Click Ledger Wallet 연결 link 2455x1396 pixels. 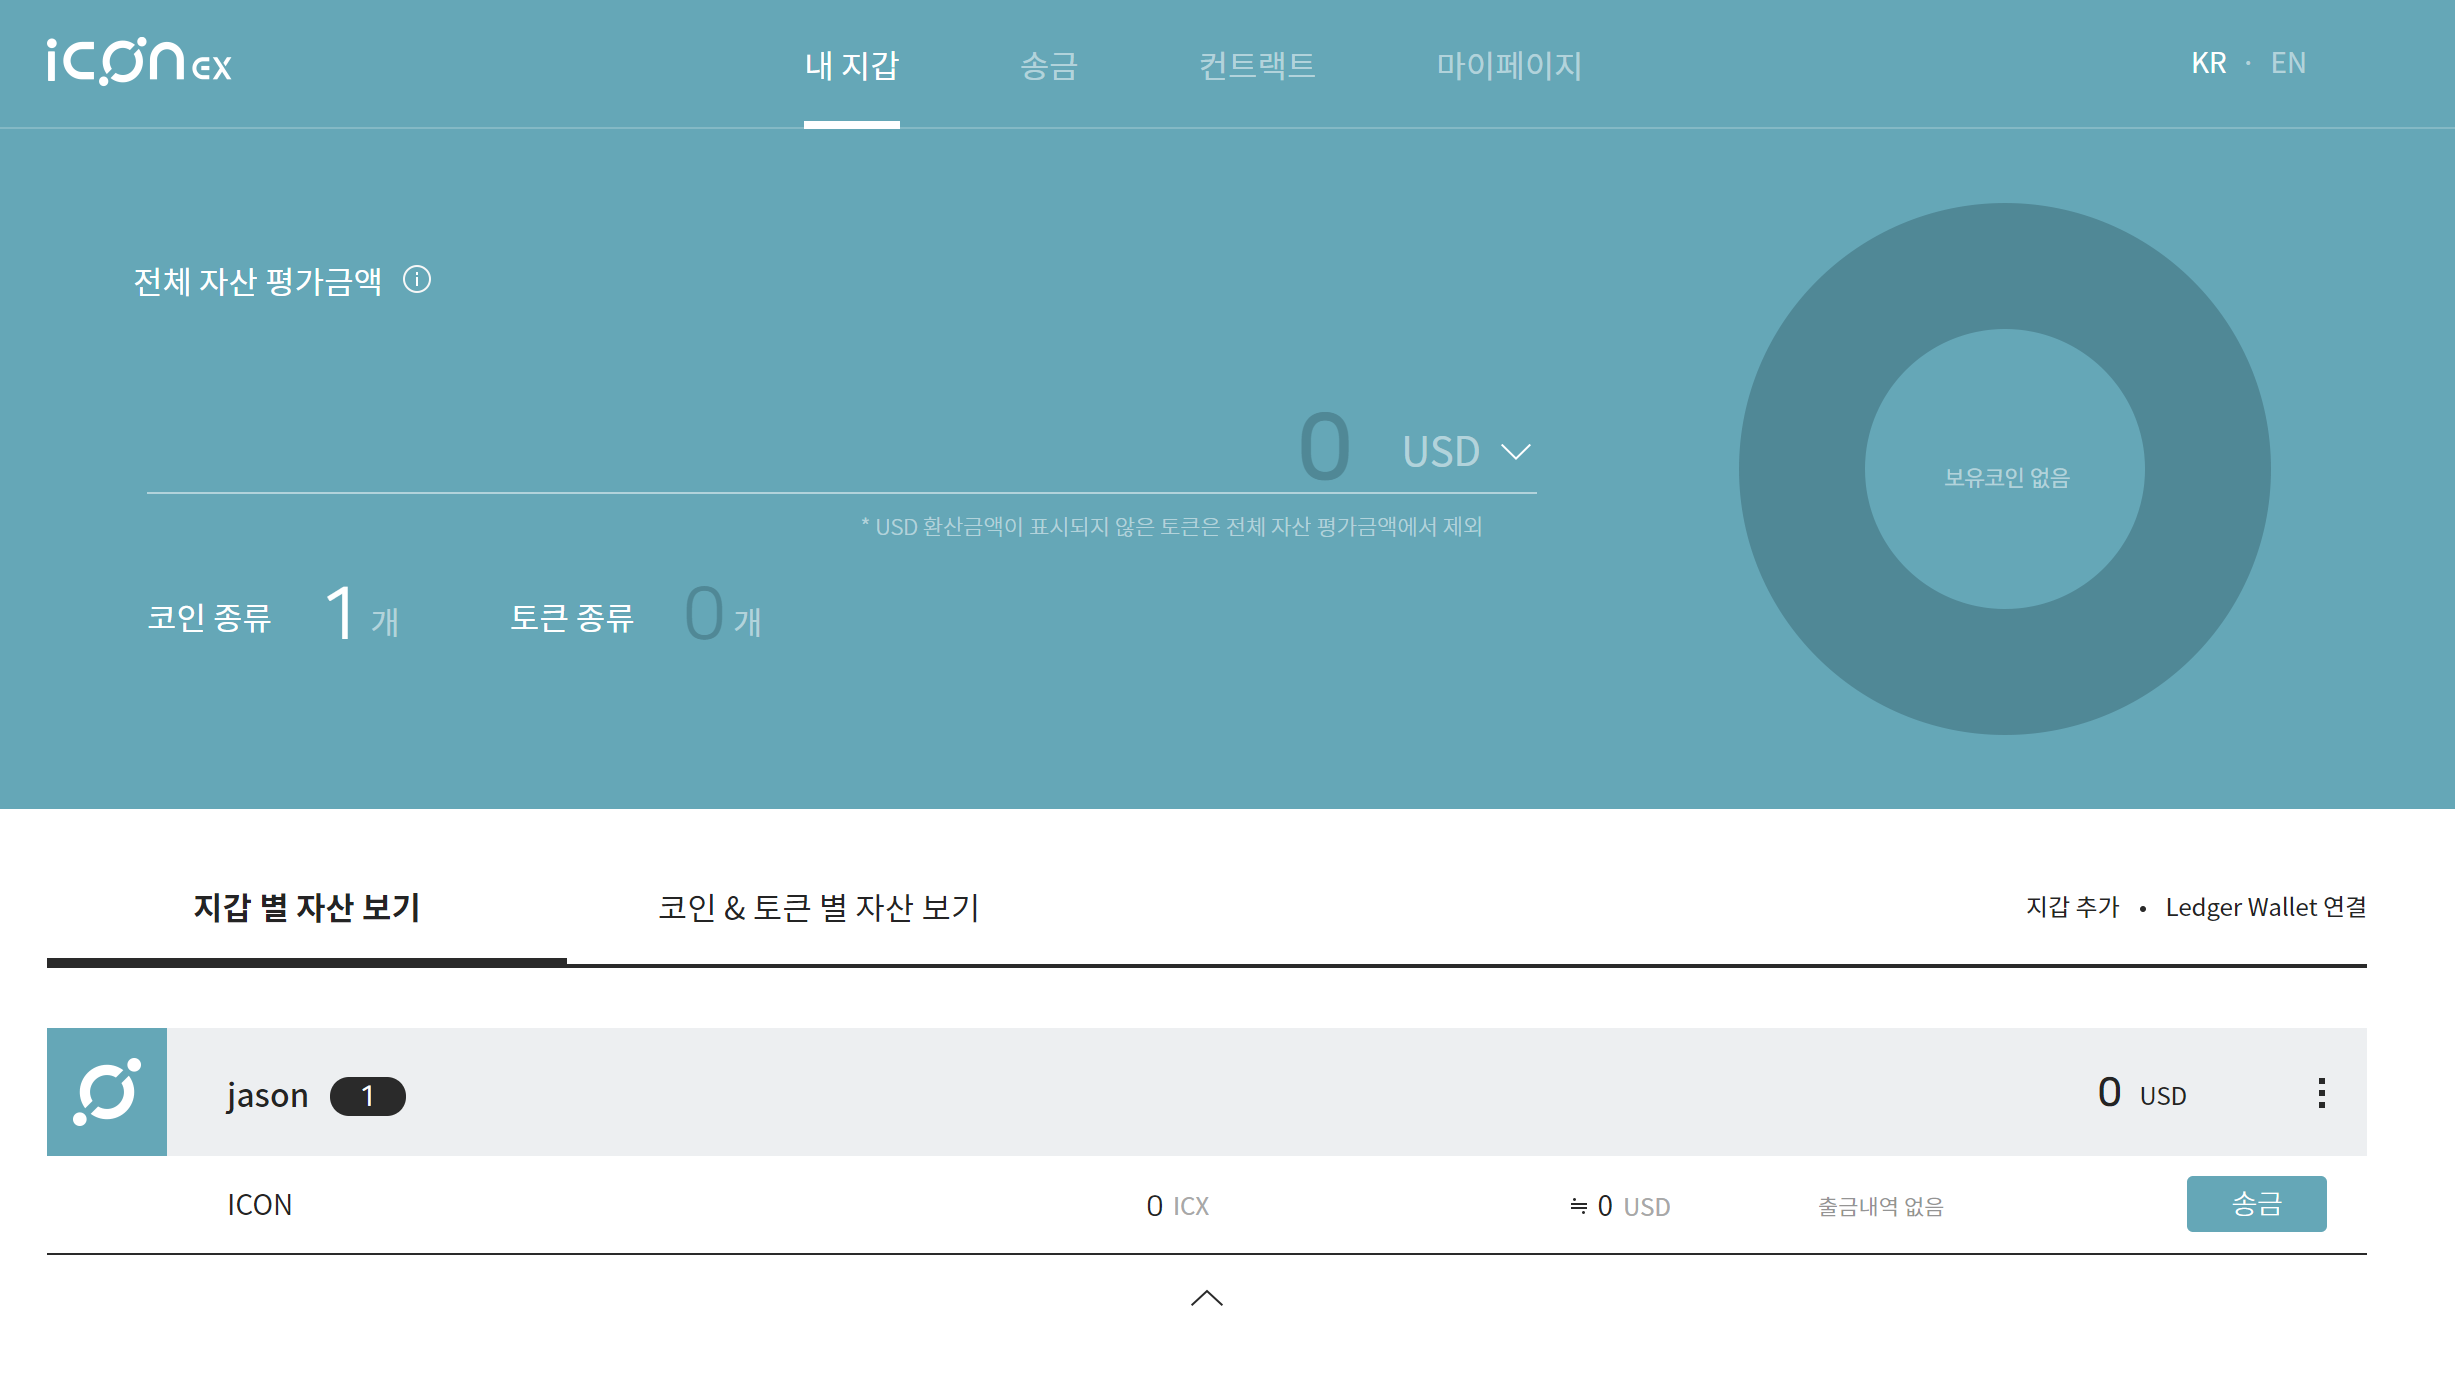[2265, 907]
